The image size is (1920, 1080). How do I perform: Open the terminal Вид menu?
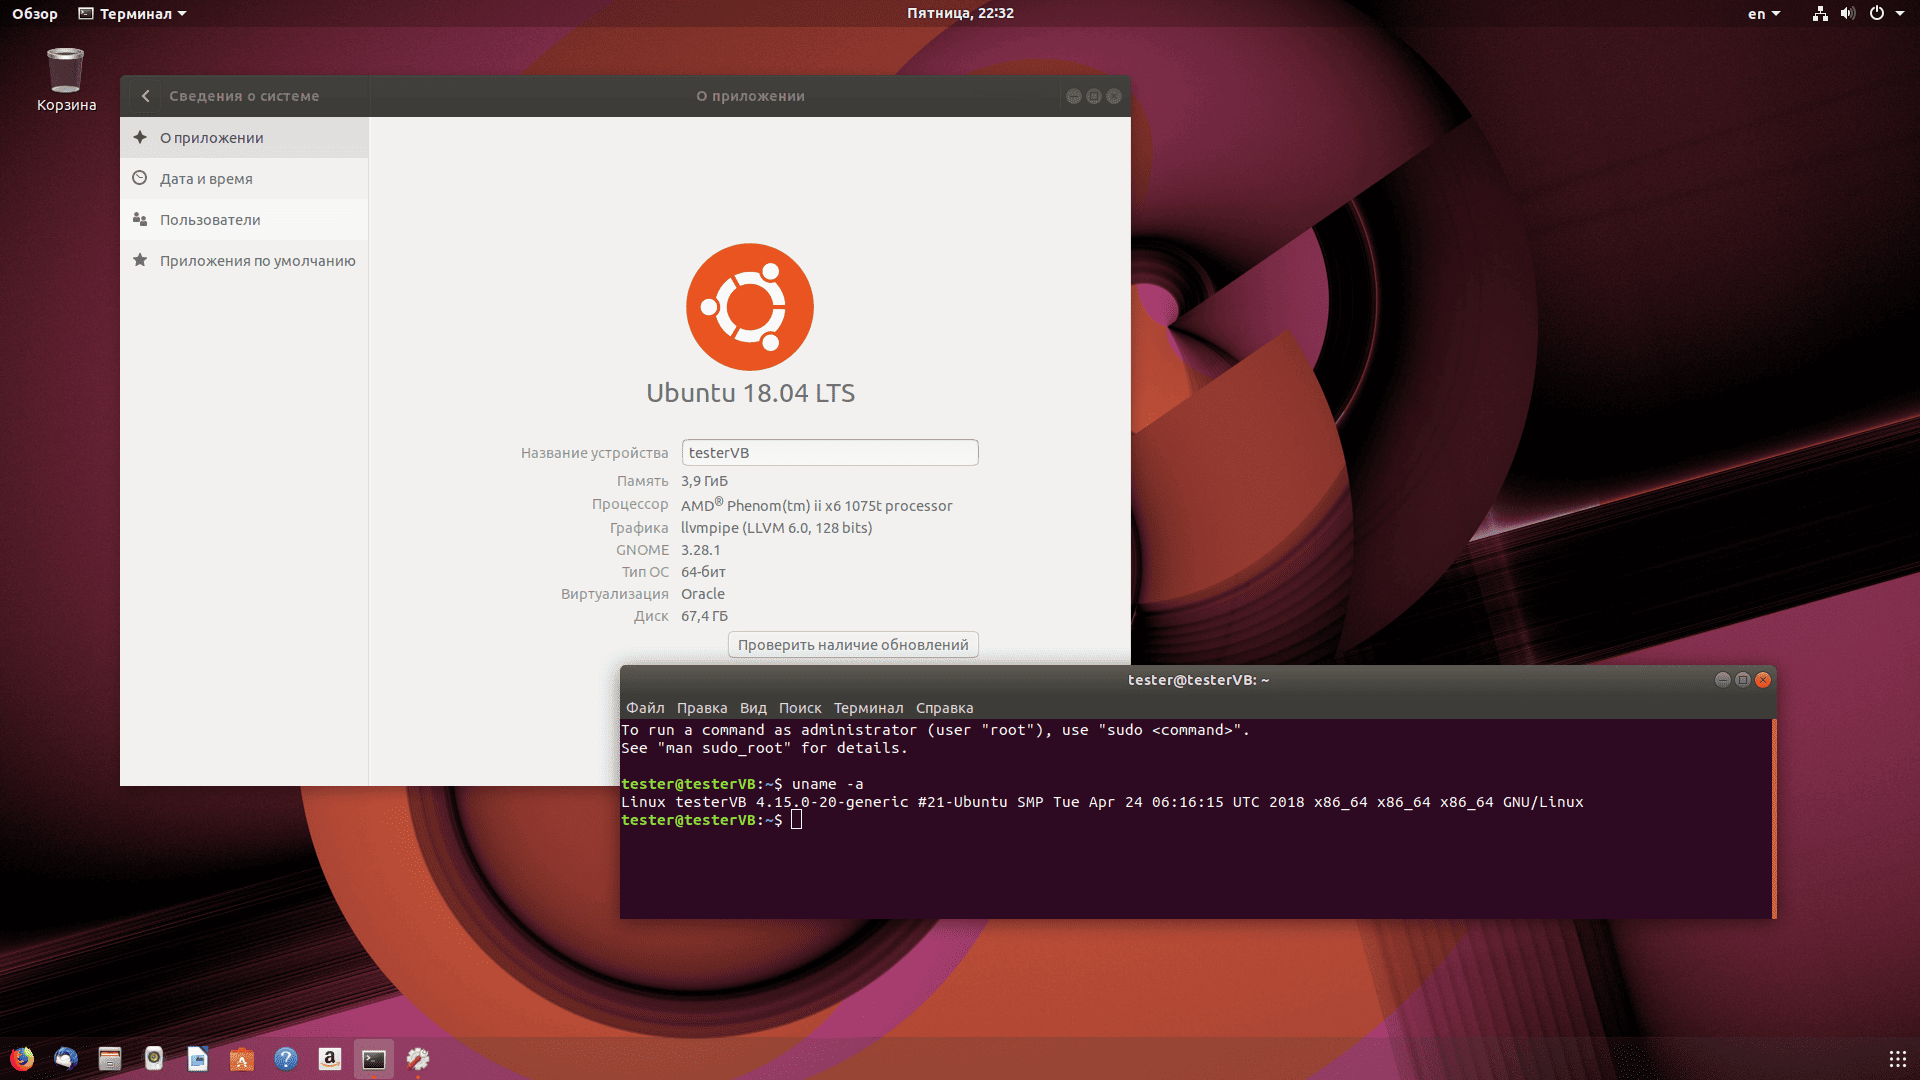[753, 708]
